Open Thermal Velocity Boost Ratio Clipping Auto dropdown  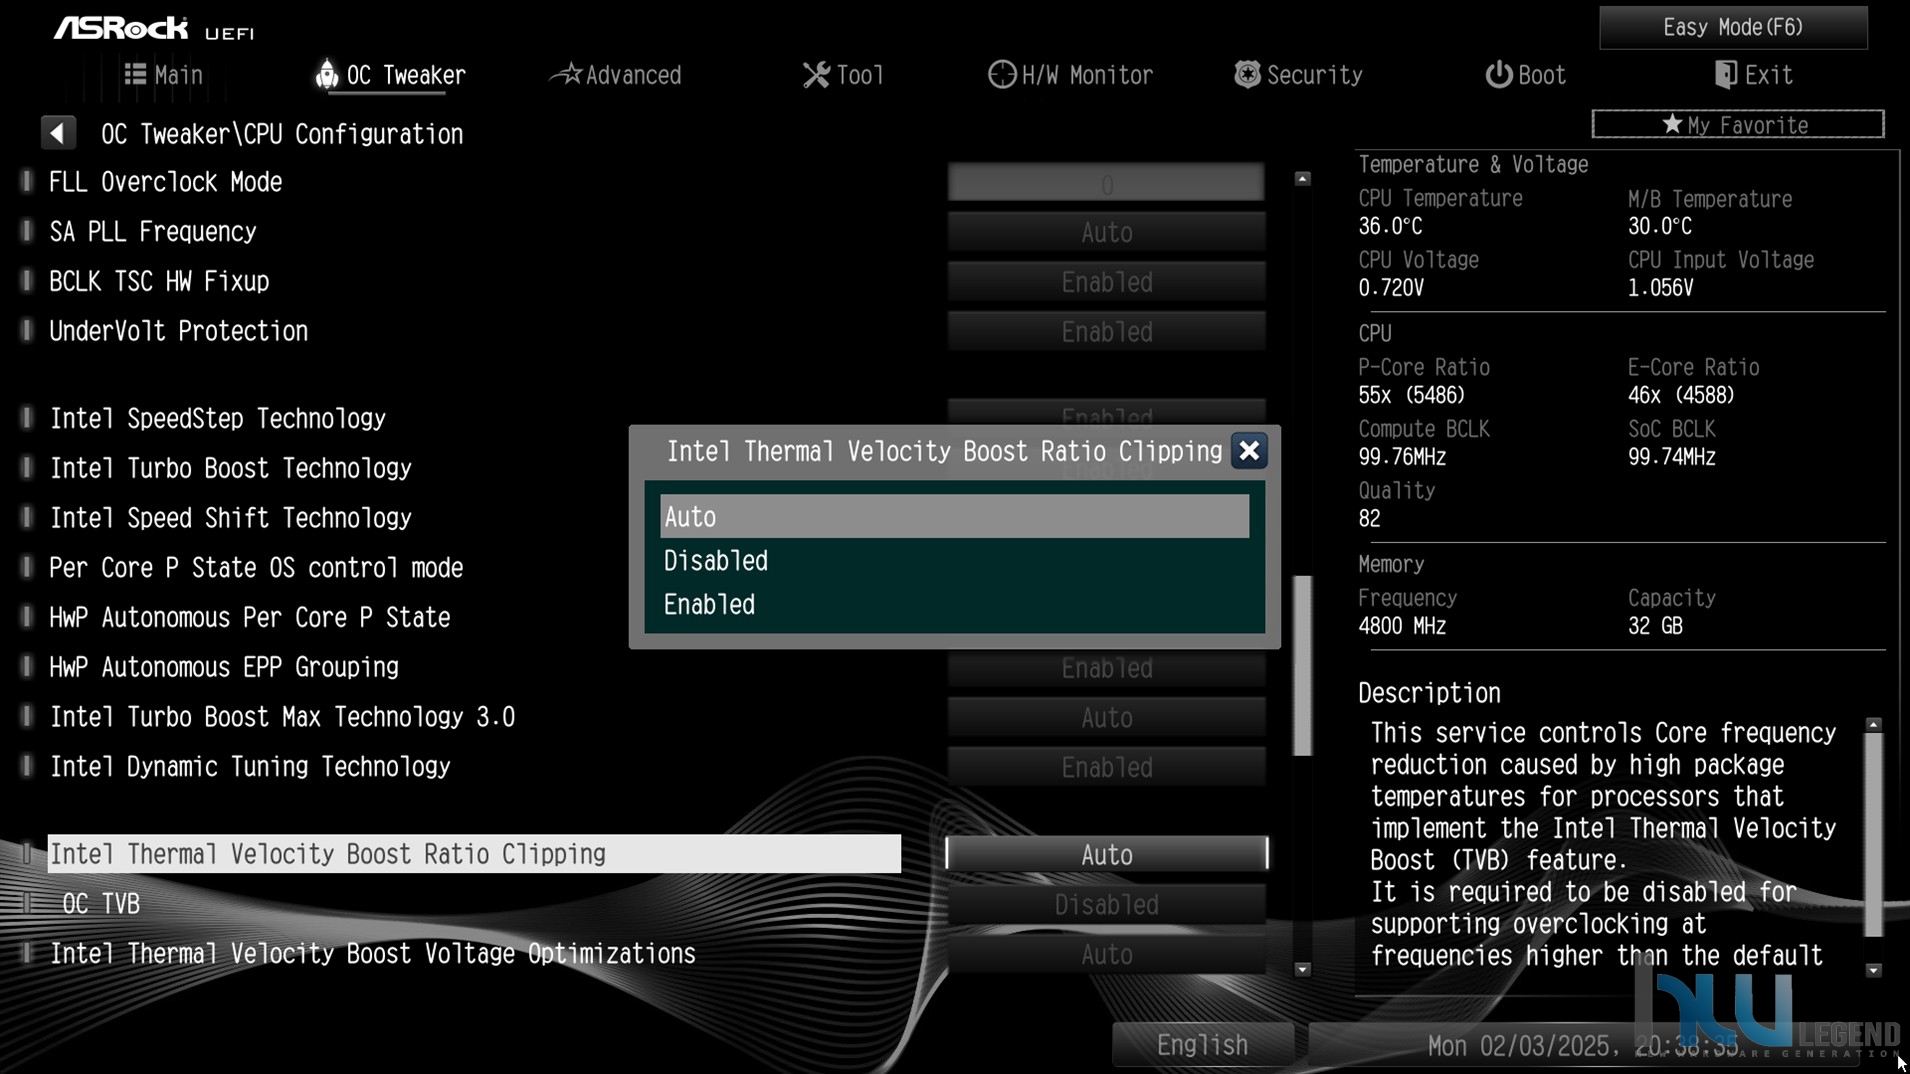(1106, 854)
